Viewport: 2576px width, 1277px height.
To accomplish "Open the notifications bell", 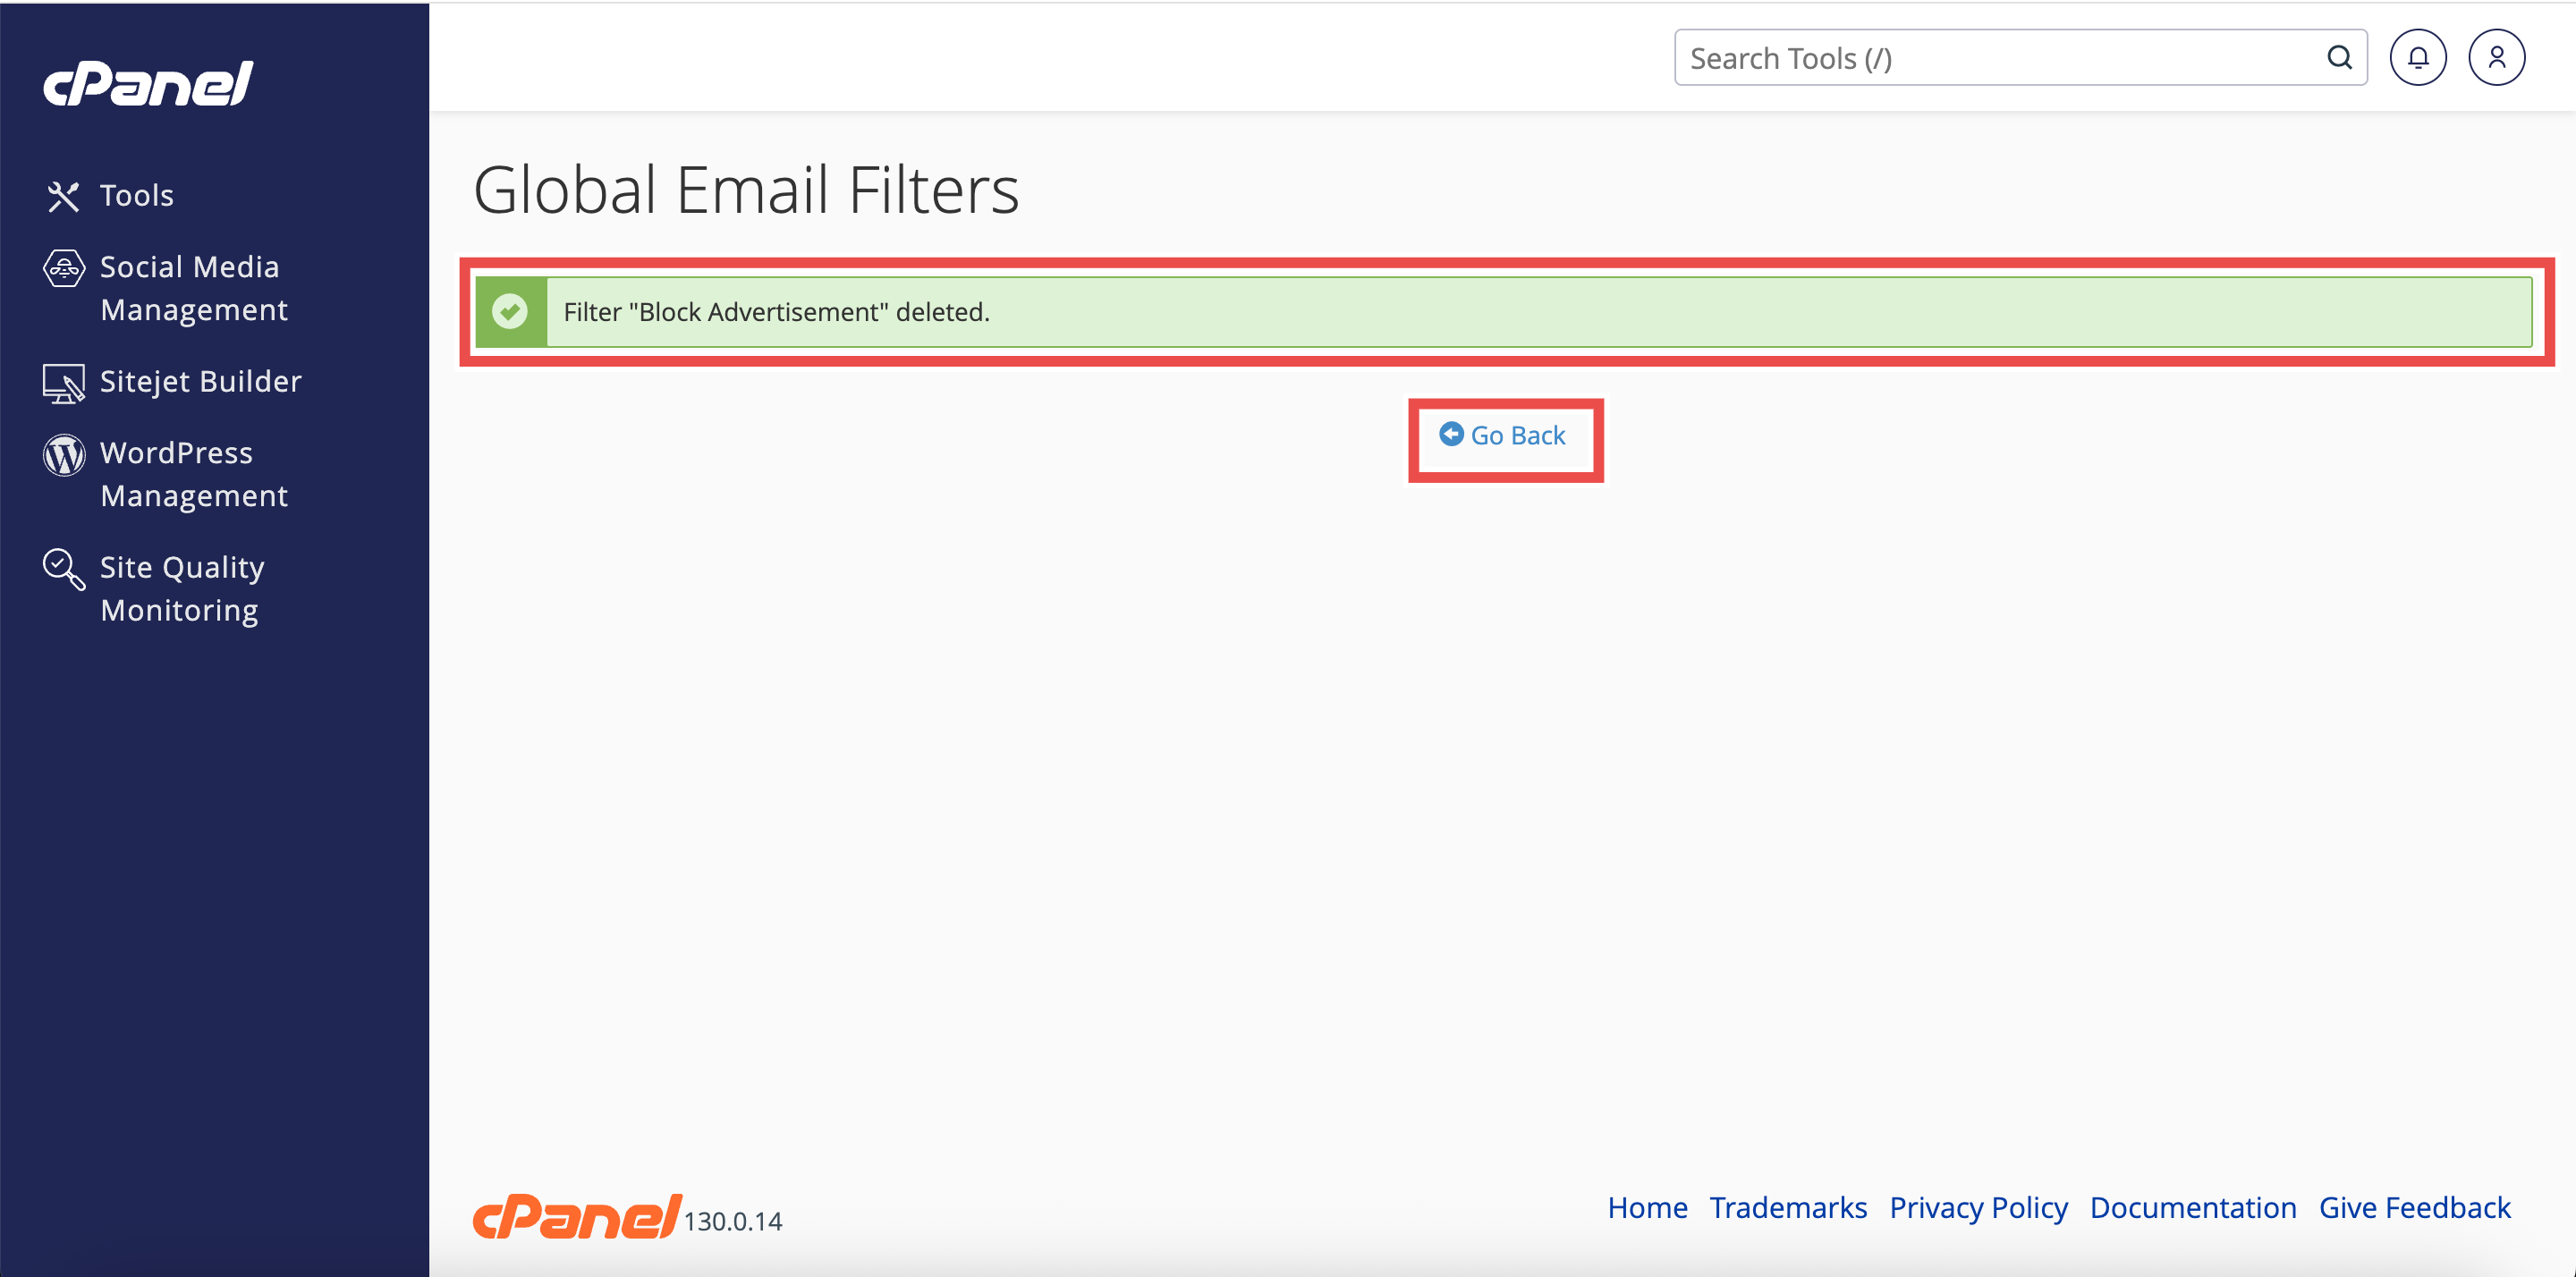I will pos(2417,58).
